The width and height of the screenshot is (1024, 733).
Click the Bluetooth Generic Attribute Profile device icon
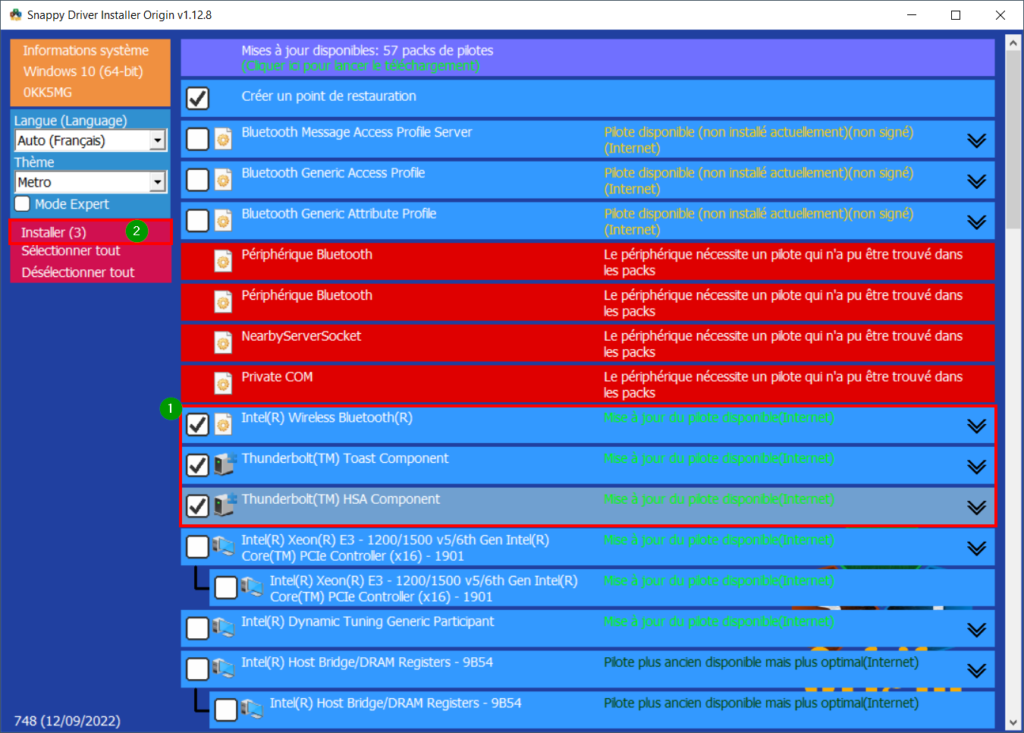(x=223, y=221)
